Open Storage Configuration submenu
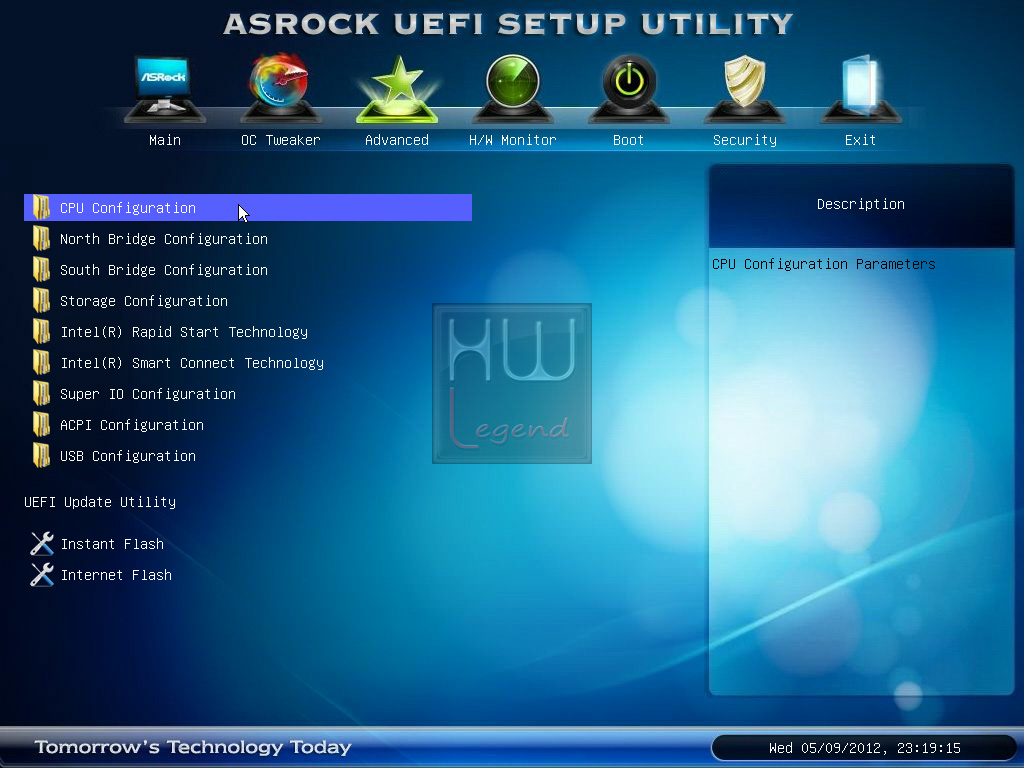The image size is (1024, 768). tap(144, 301)
